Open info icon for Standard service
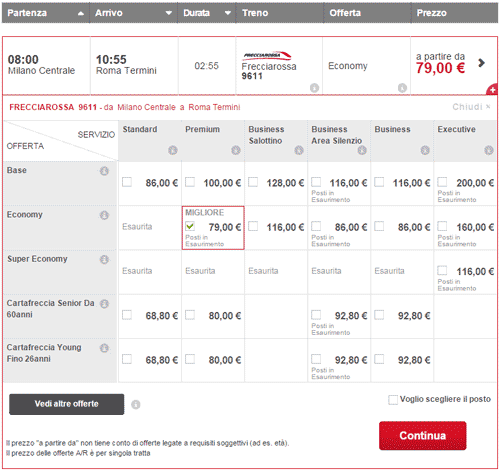Viewport: 500px width, 471px height. 172,150
